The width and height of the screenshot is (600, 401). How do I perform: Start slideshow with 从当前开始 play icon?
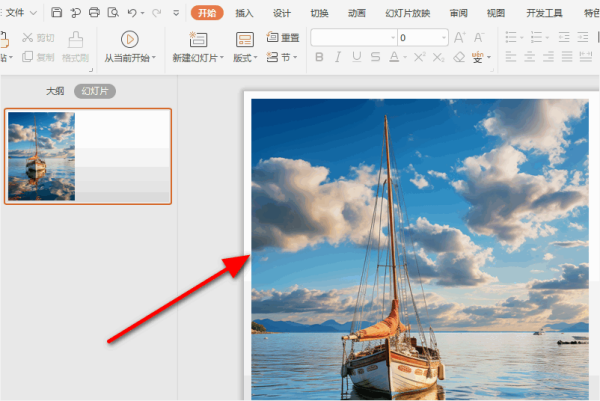coord(130,39)
